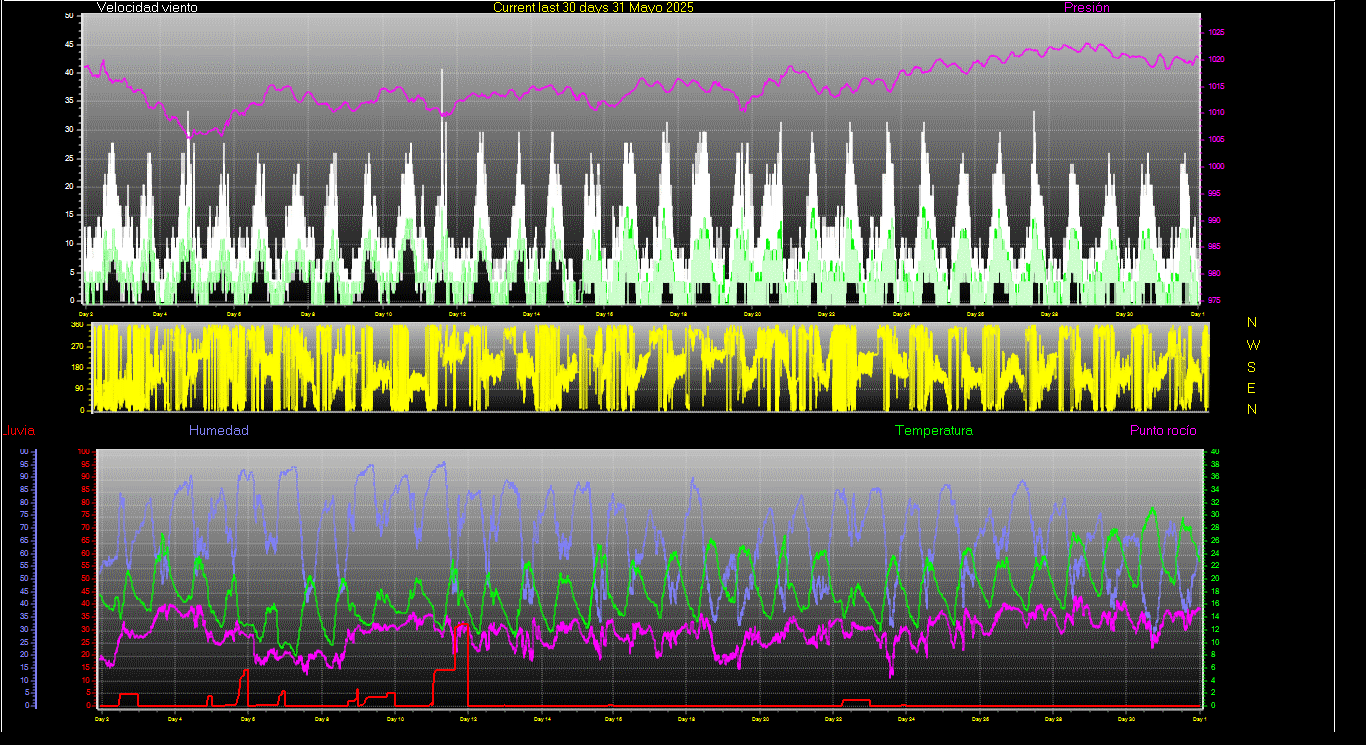Click the 'E' compass direction letter
The width and height of the screenshot is (1366, 745).
[x=1252, y=388]
